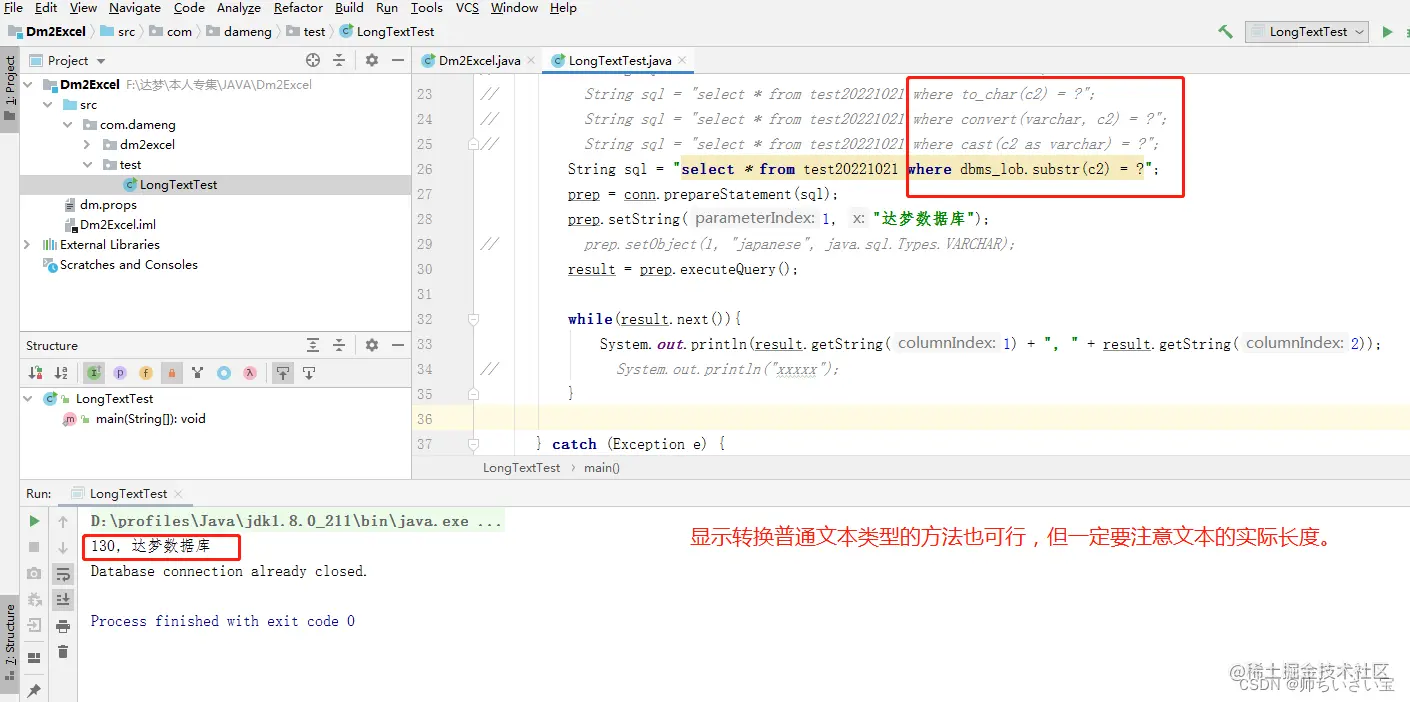This screenshot has height=702, width=1410.
Task: Click Down the stack trace arrow
Action: (x=63, y=547)
